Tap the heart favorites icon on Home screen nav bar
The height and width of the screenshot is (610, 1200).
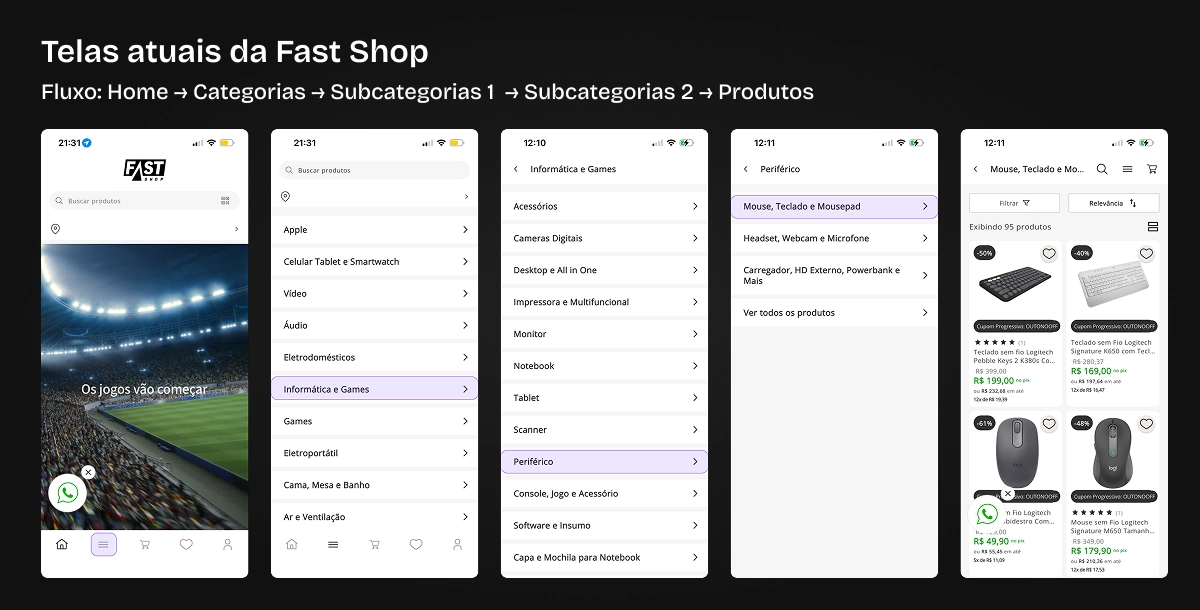186,544
